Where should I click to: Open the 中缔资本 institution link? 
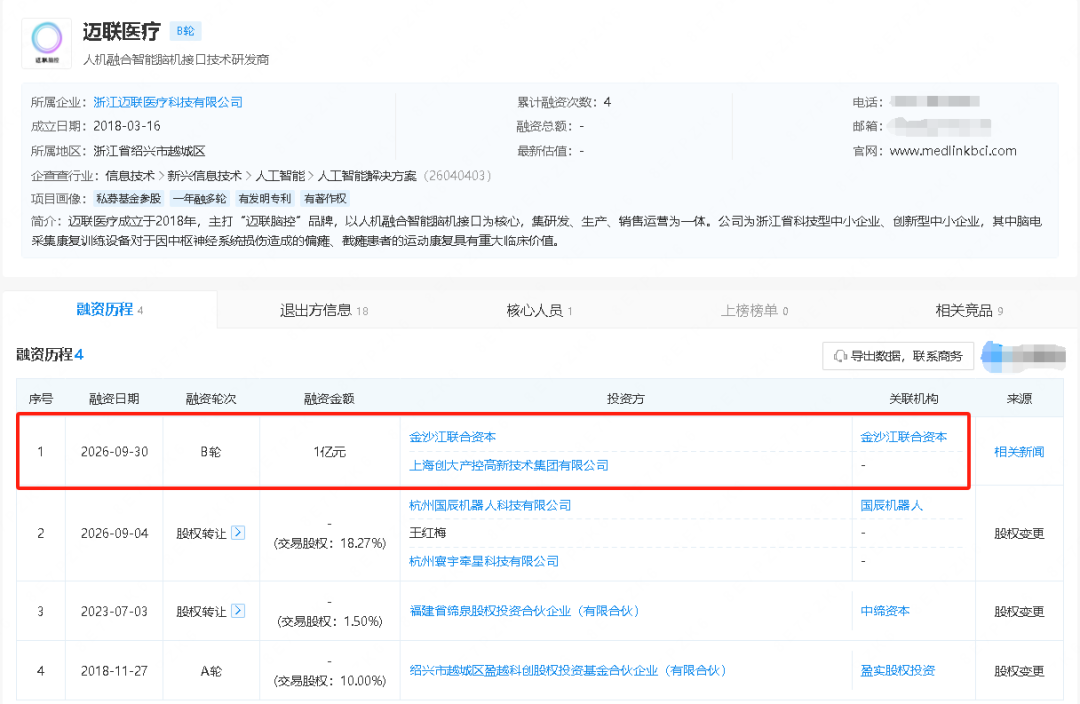pyautogui.click(x=885, y=611)
